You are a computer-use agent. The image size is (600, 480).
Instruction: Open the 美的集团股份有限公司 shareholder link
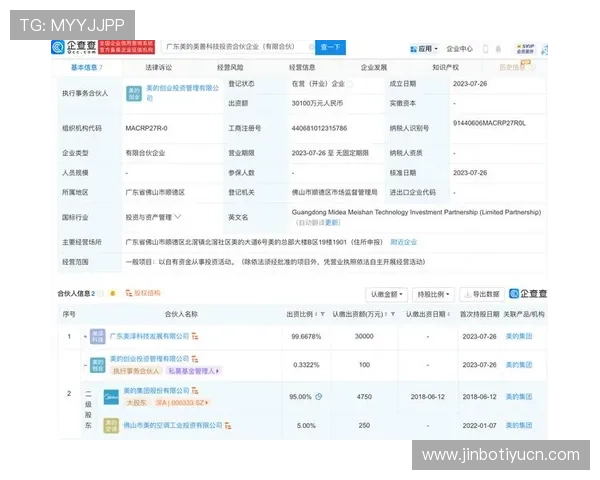tap(156, 390)
